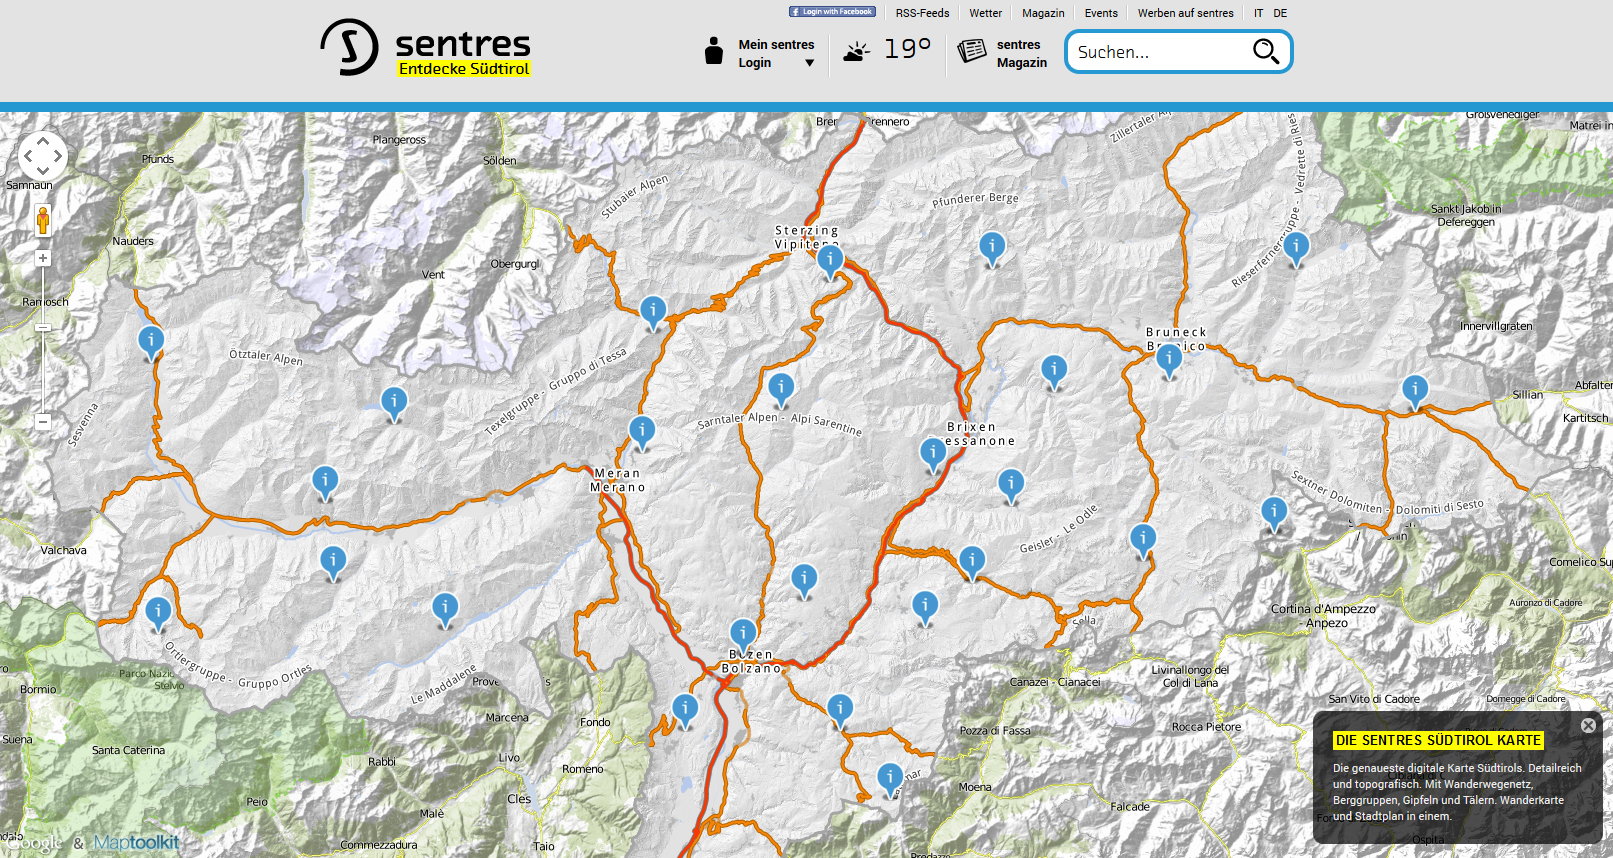Viewport: 1613px width, 858px height.
Task: Open the RSS-Feeds link
Action: pos(922,13)
